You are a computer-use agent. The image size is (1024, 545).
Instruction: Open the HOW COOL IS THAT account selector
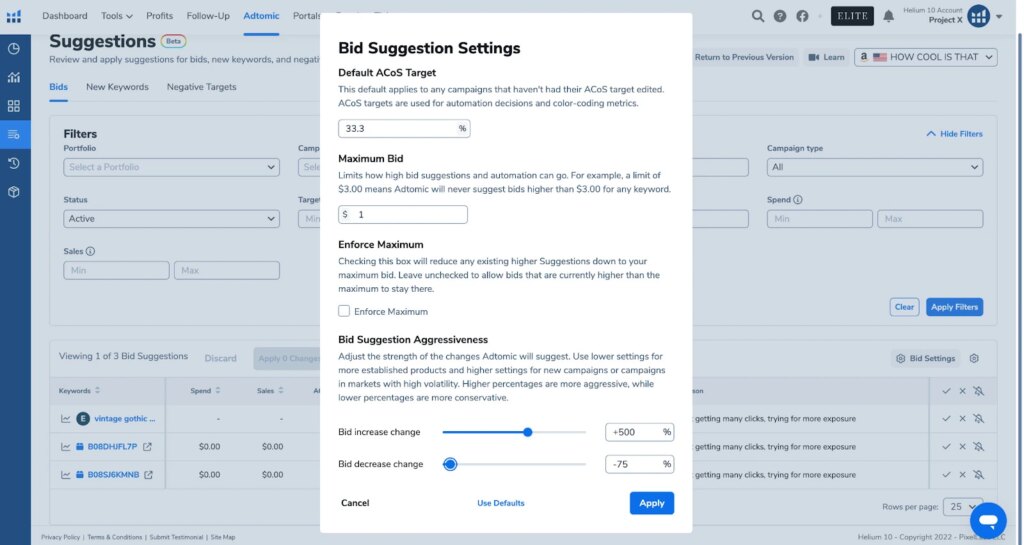click(x=925, y=57)
